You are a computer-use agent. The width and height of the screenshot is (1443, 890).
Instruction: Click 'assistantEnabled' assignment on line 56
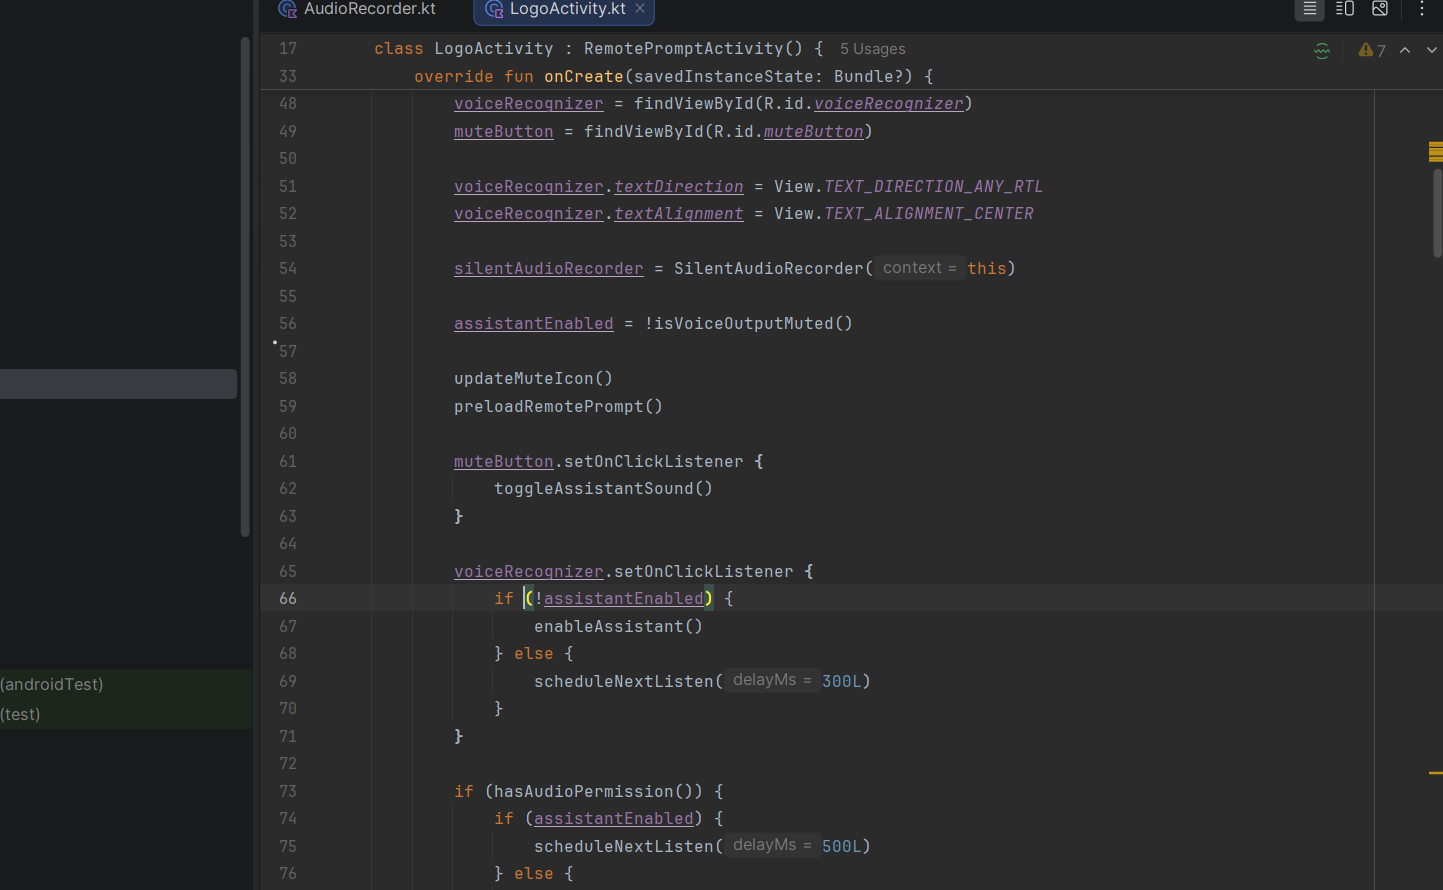534,323
